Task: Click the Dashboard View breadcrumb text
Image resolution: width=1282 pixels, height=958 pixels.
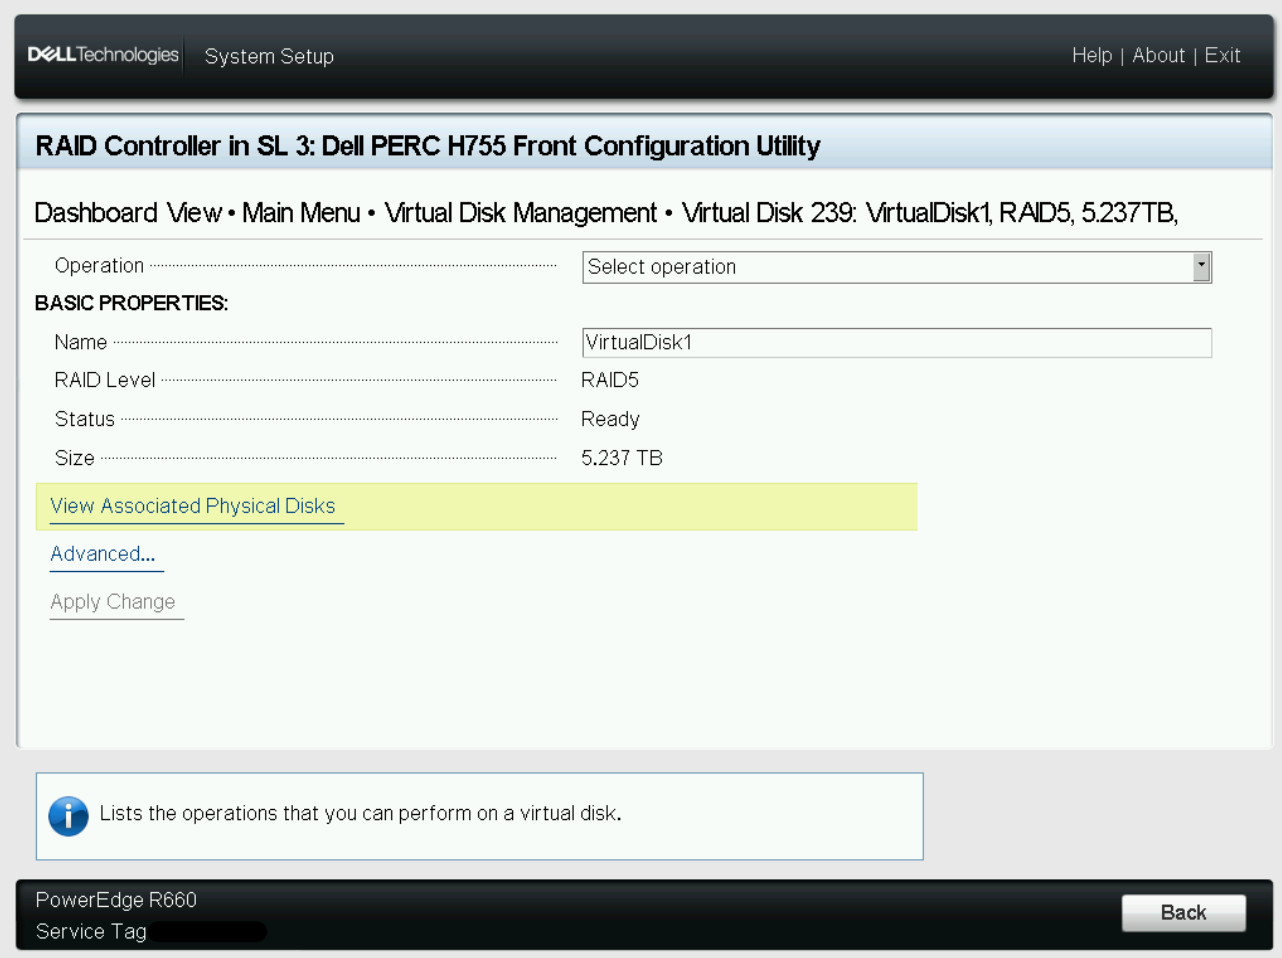Action: (x=128, y=213)
